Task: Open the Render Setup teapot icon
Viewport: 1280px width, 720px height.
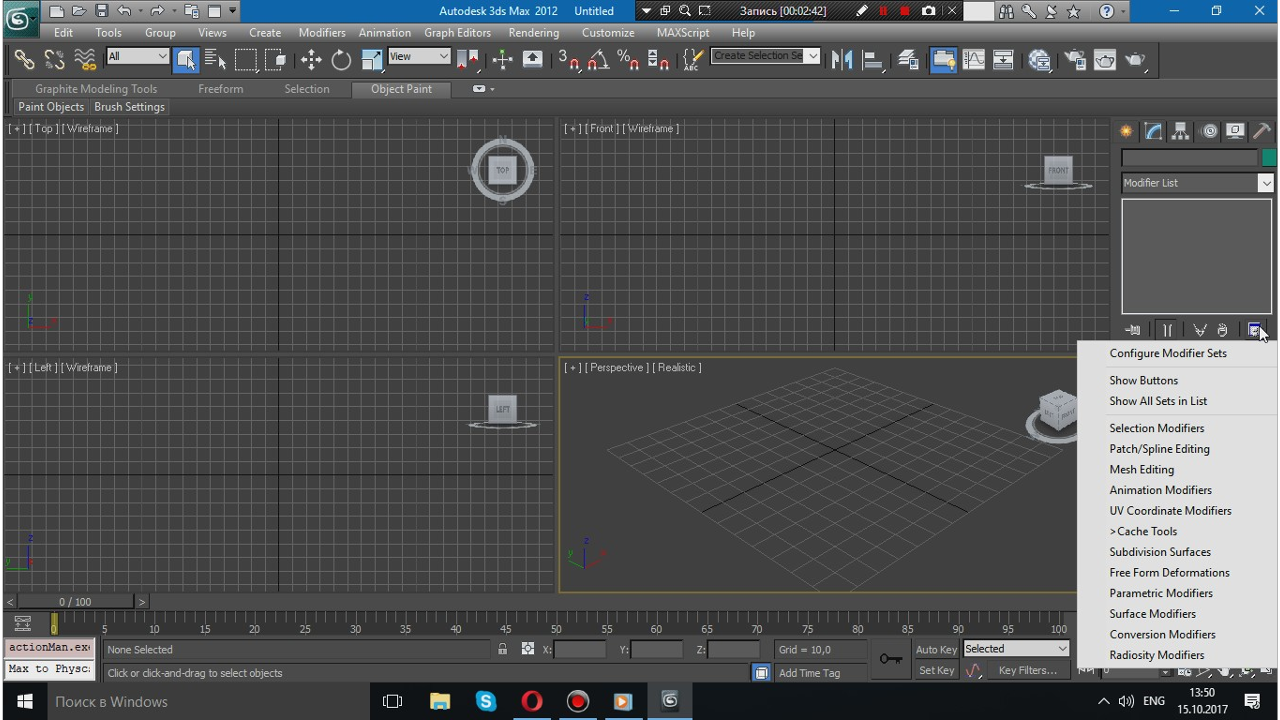Action: 1075,60
